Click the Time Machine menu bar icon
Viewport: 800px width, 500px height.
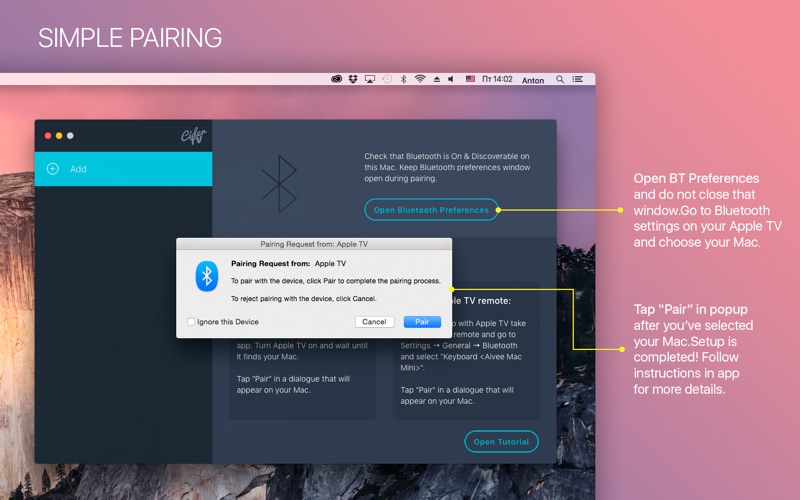(387, 79)
